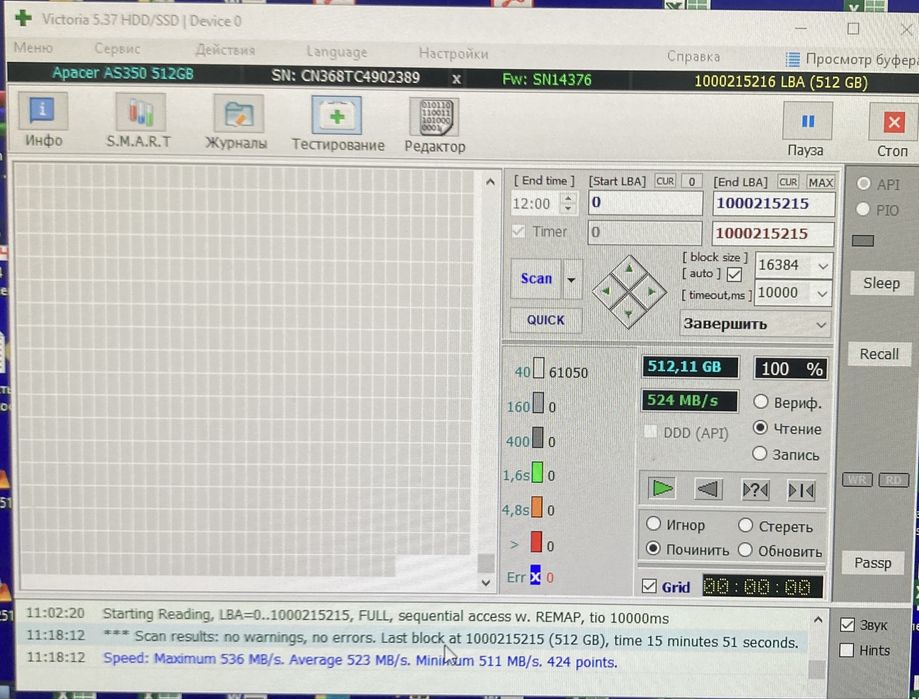
Task: Click the blue Err X marker icon
Action: 535,575
